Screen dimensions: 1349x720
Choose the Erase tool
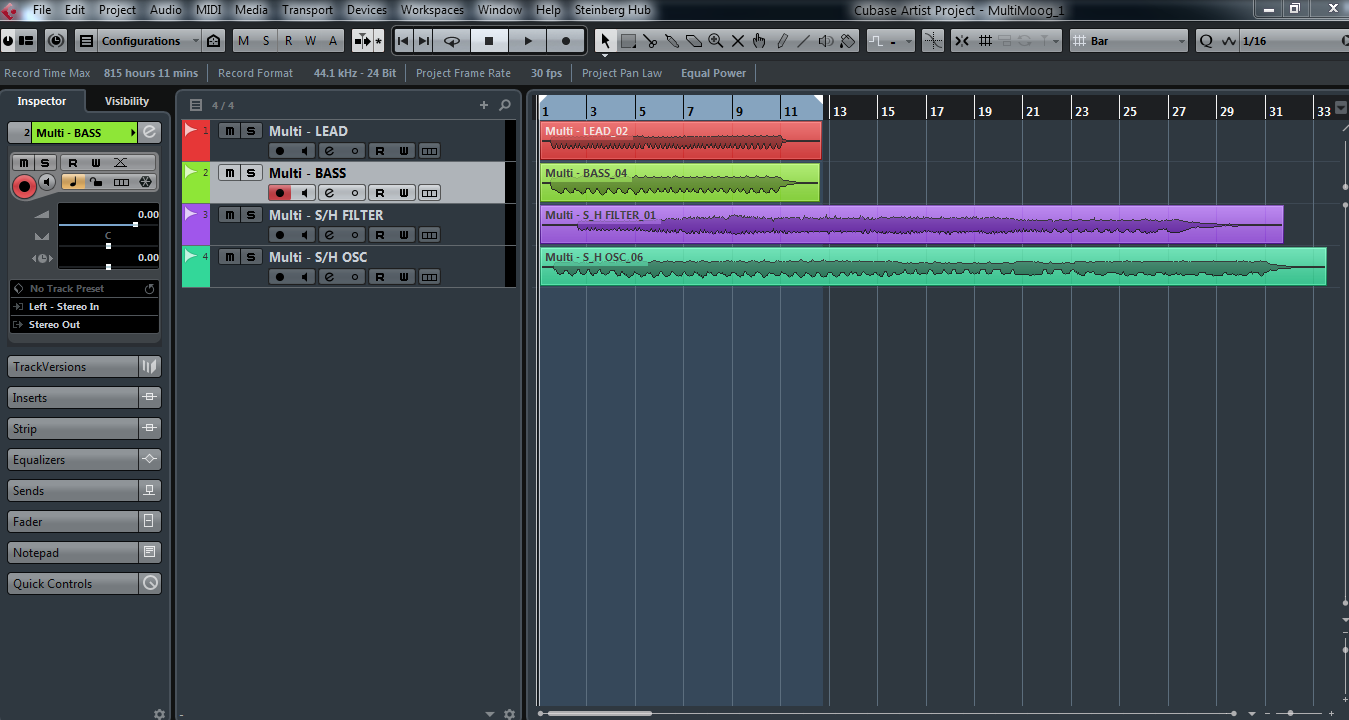pyautogui.click(x=694, y=41)
